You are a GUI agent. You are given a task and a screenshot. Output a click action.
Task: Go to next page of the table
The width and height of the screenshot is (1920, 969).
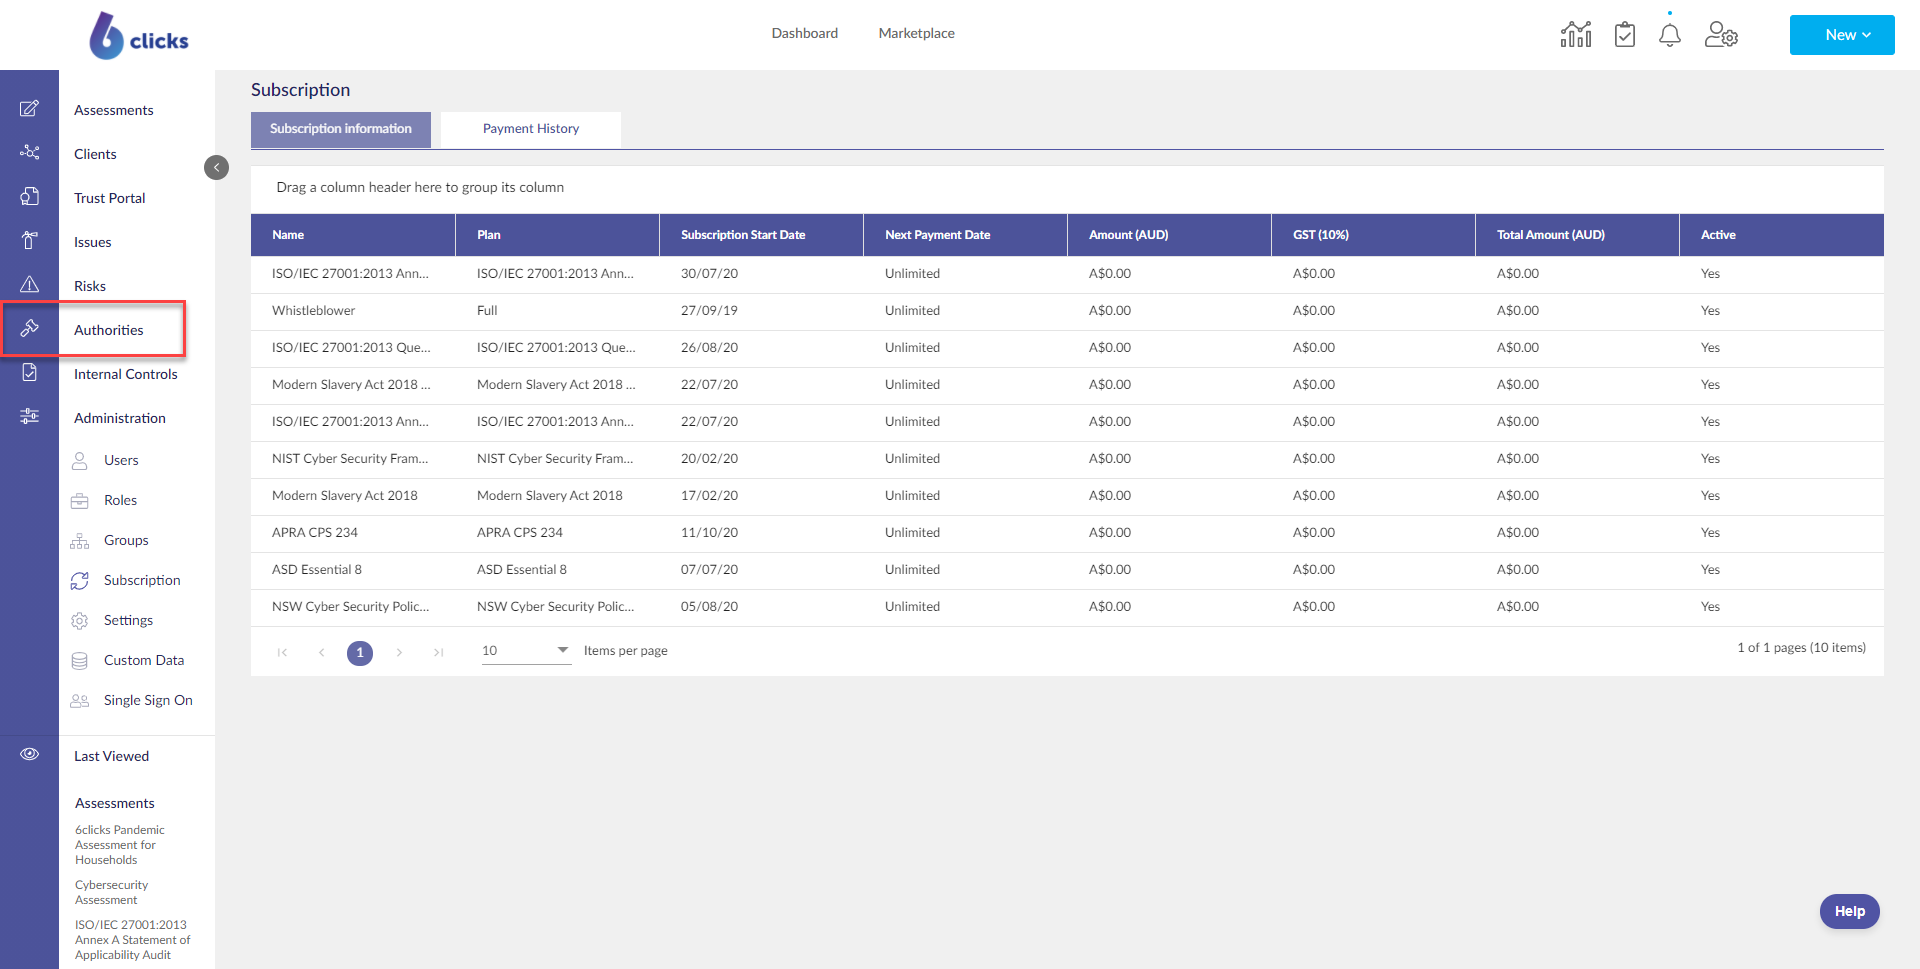coord(399,652)
